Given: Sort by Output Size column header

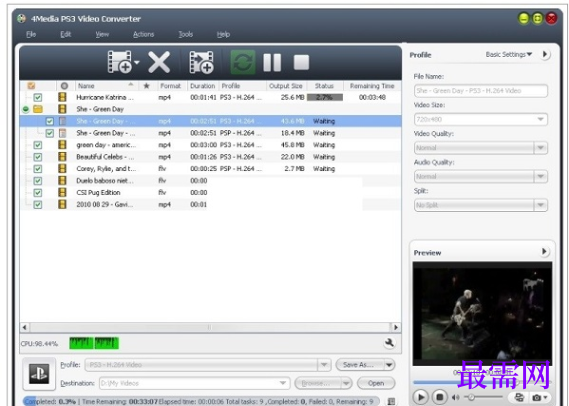Looking at the screenshot, I should point(286,86).
